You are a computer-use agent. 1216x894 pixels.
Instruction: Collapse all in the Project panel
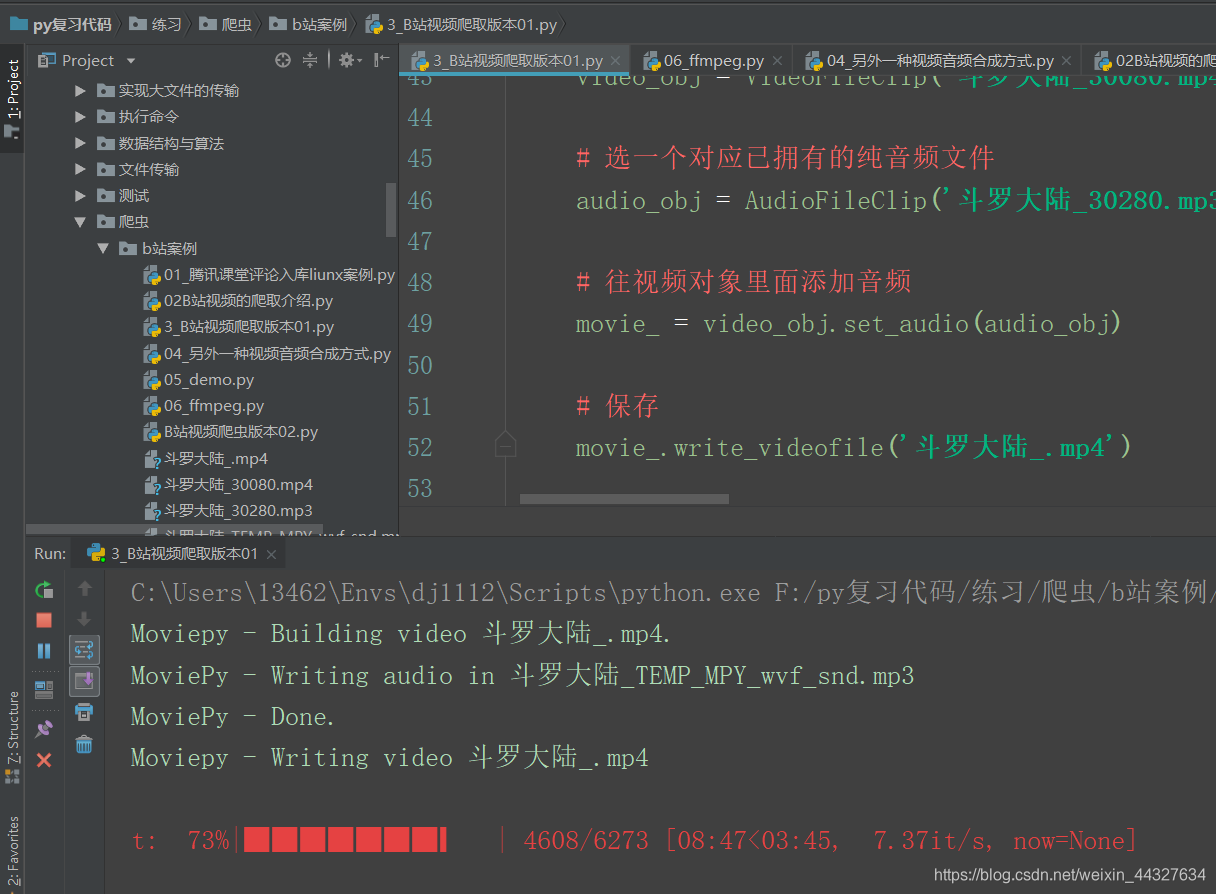310,60
